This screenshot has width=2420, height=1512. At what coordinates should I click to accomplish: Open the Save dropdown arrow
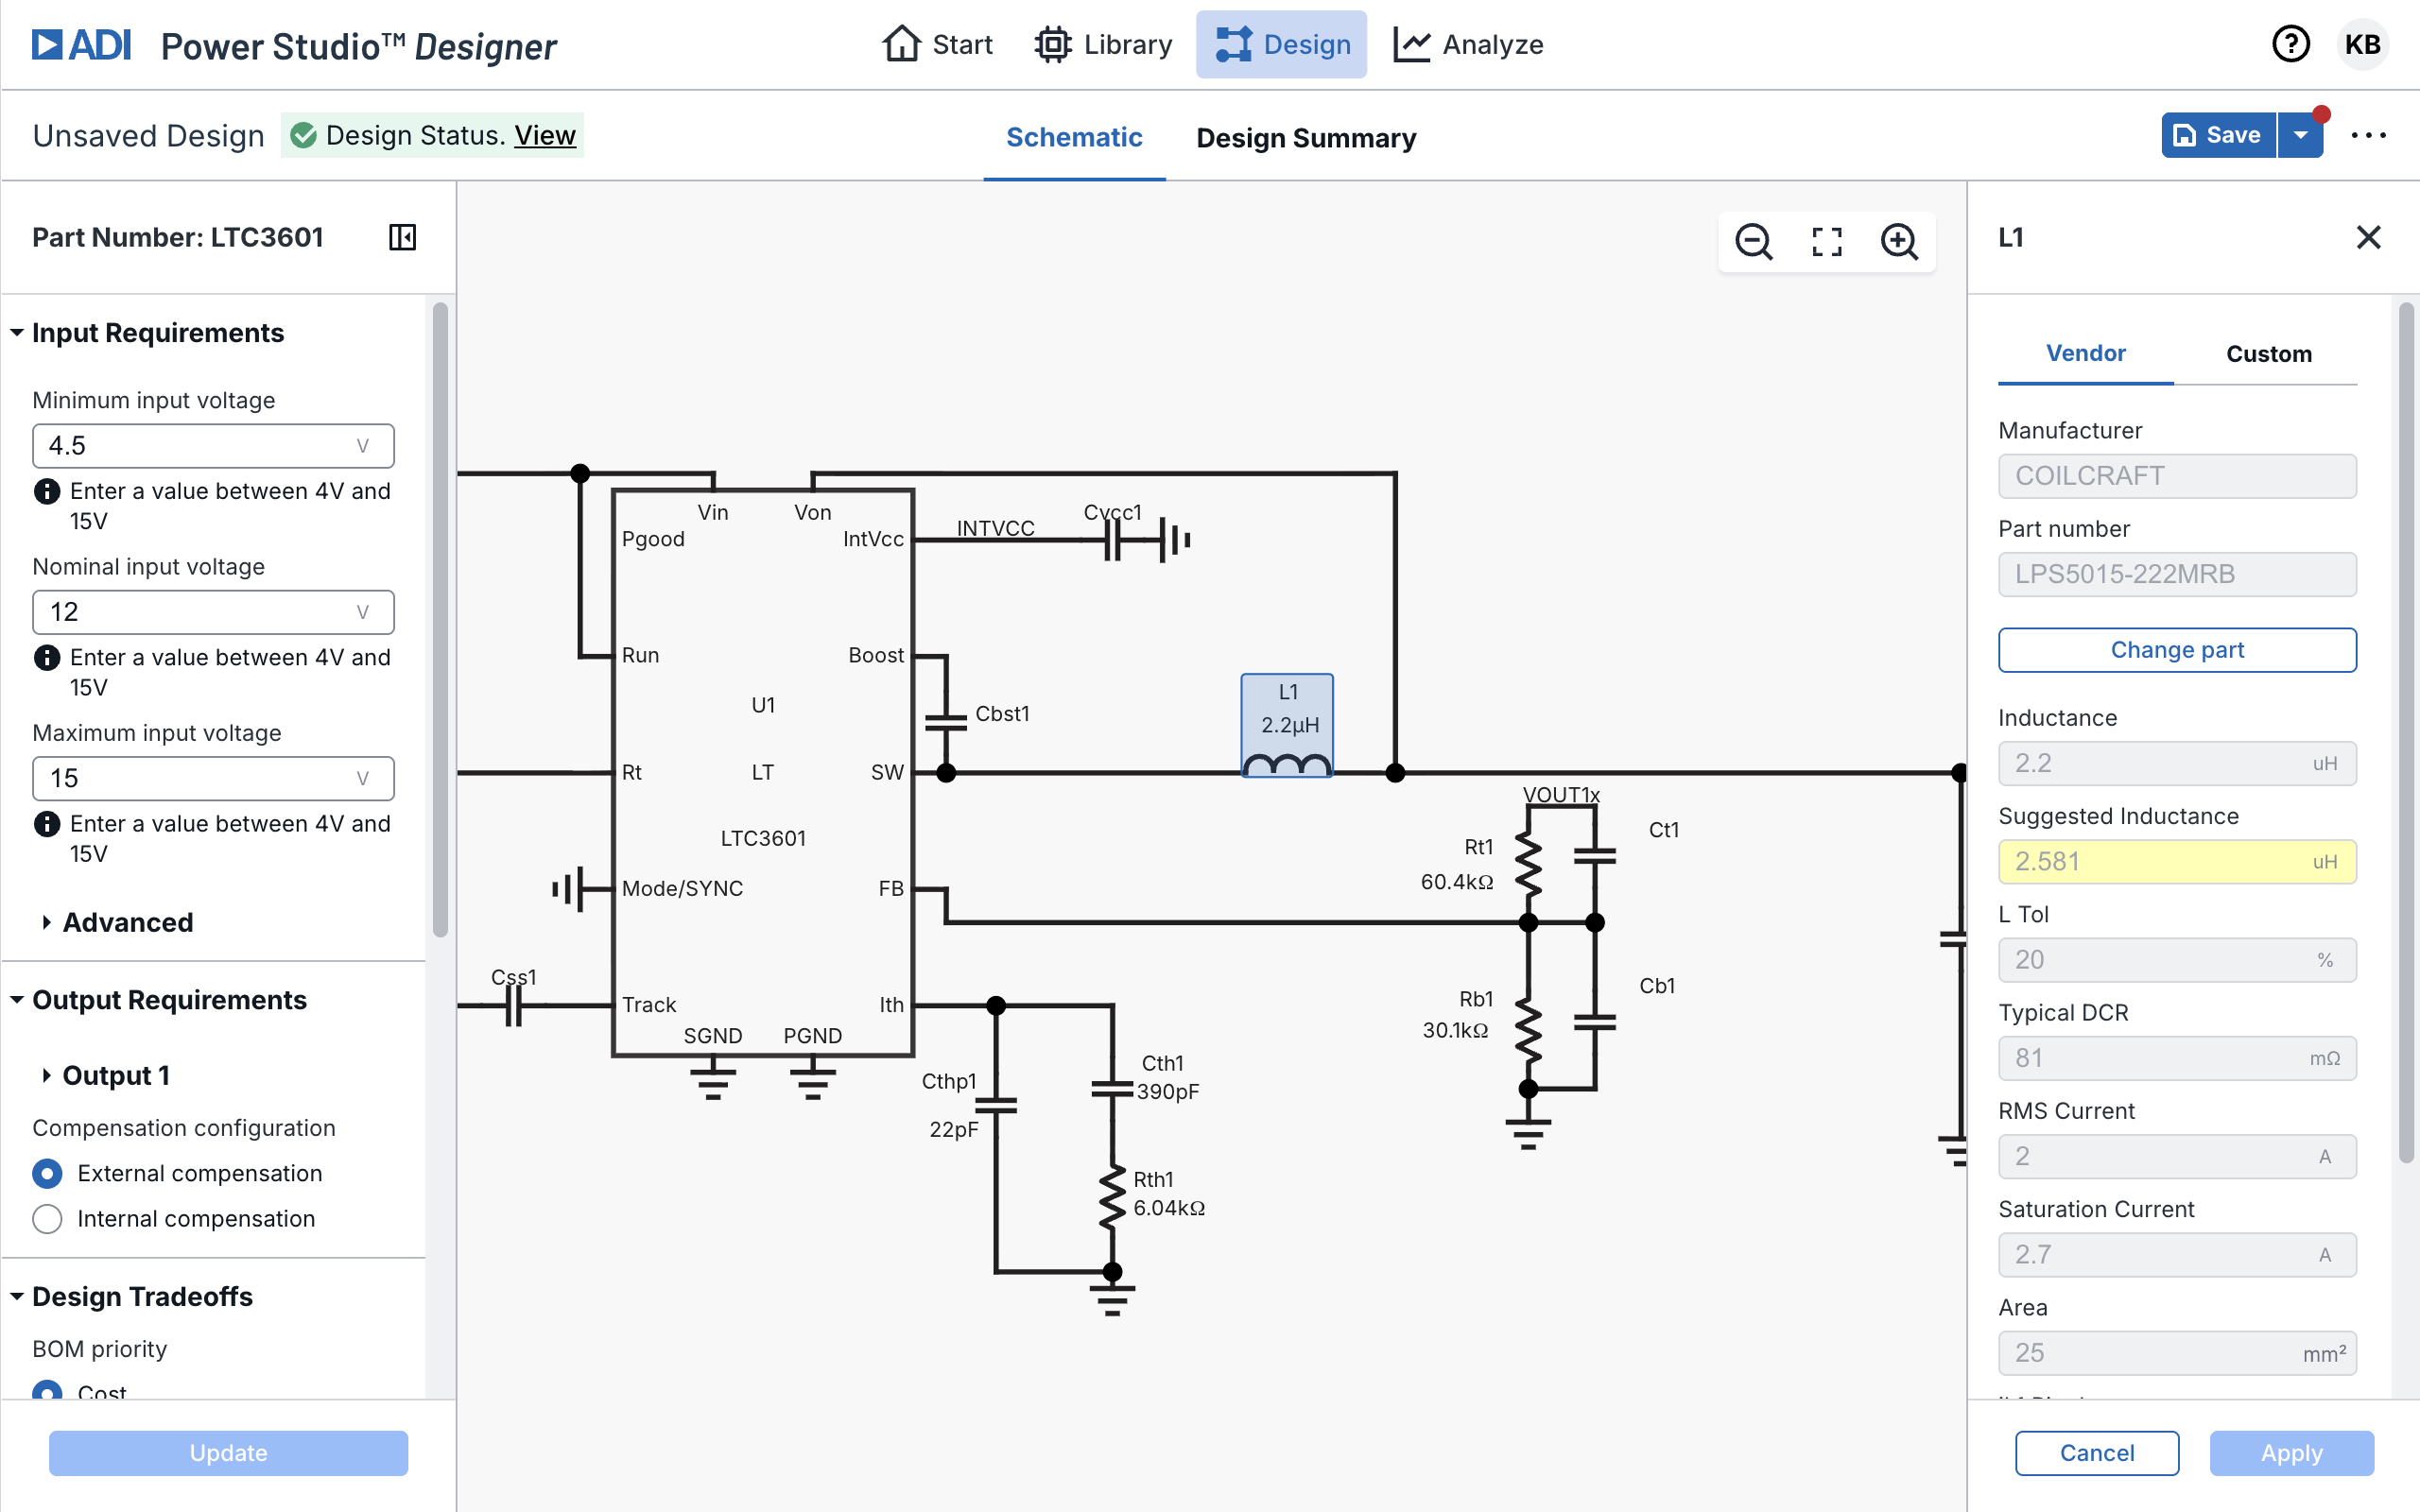click(x=2300, y=135)
